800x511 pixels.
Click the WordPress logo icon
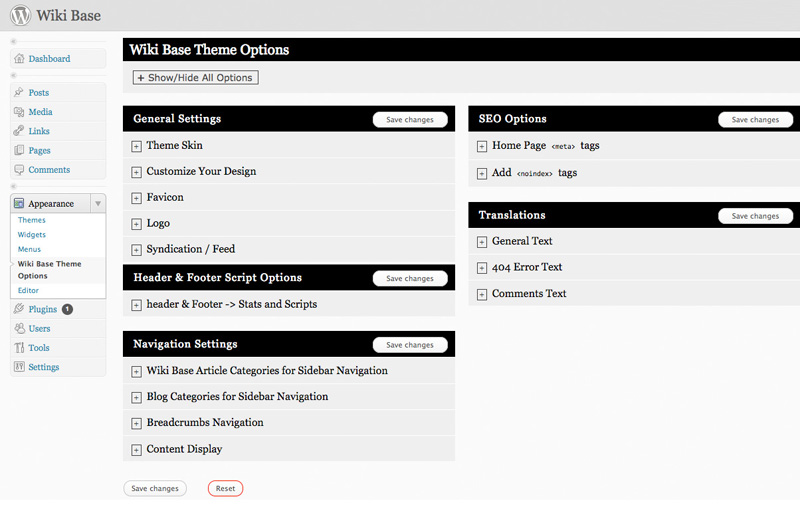coord(20,15)
